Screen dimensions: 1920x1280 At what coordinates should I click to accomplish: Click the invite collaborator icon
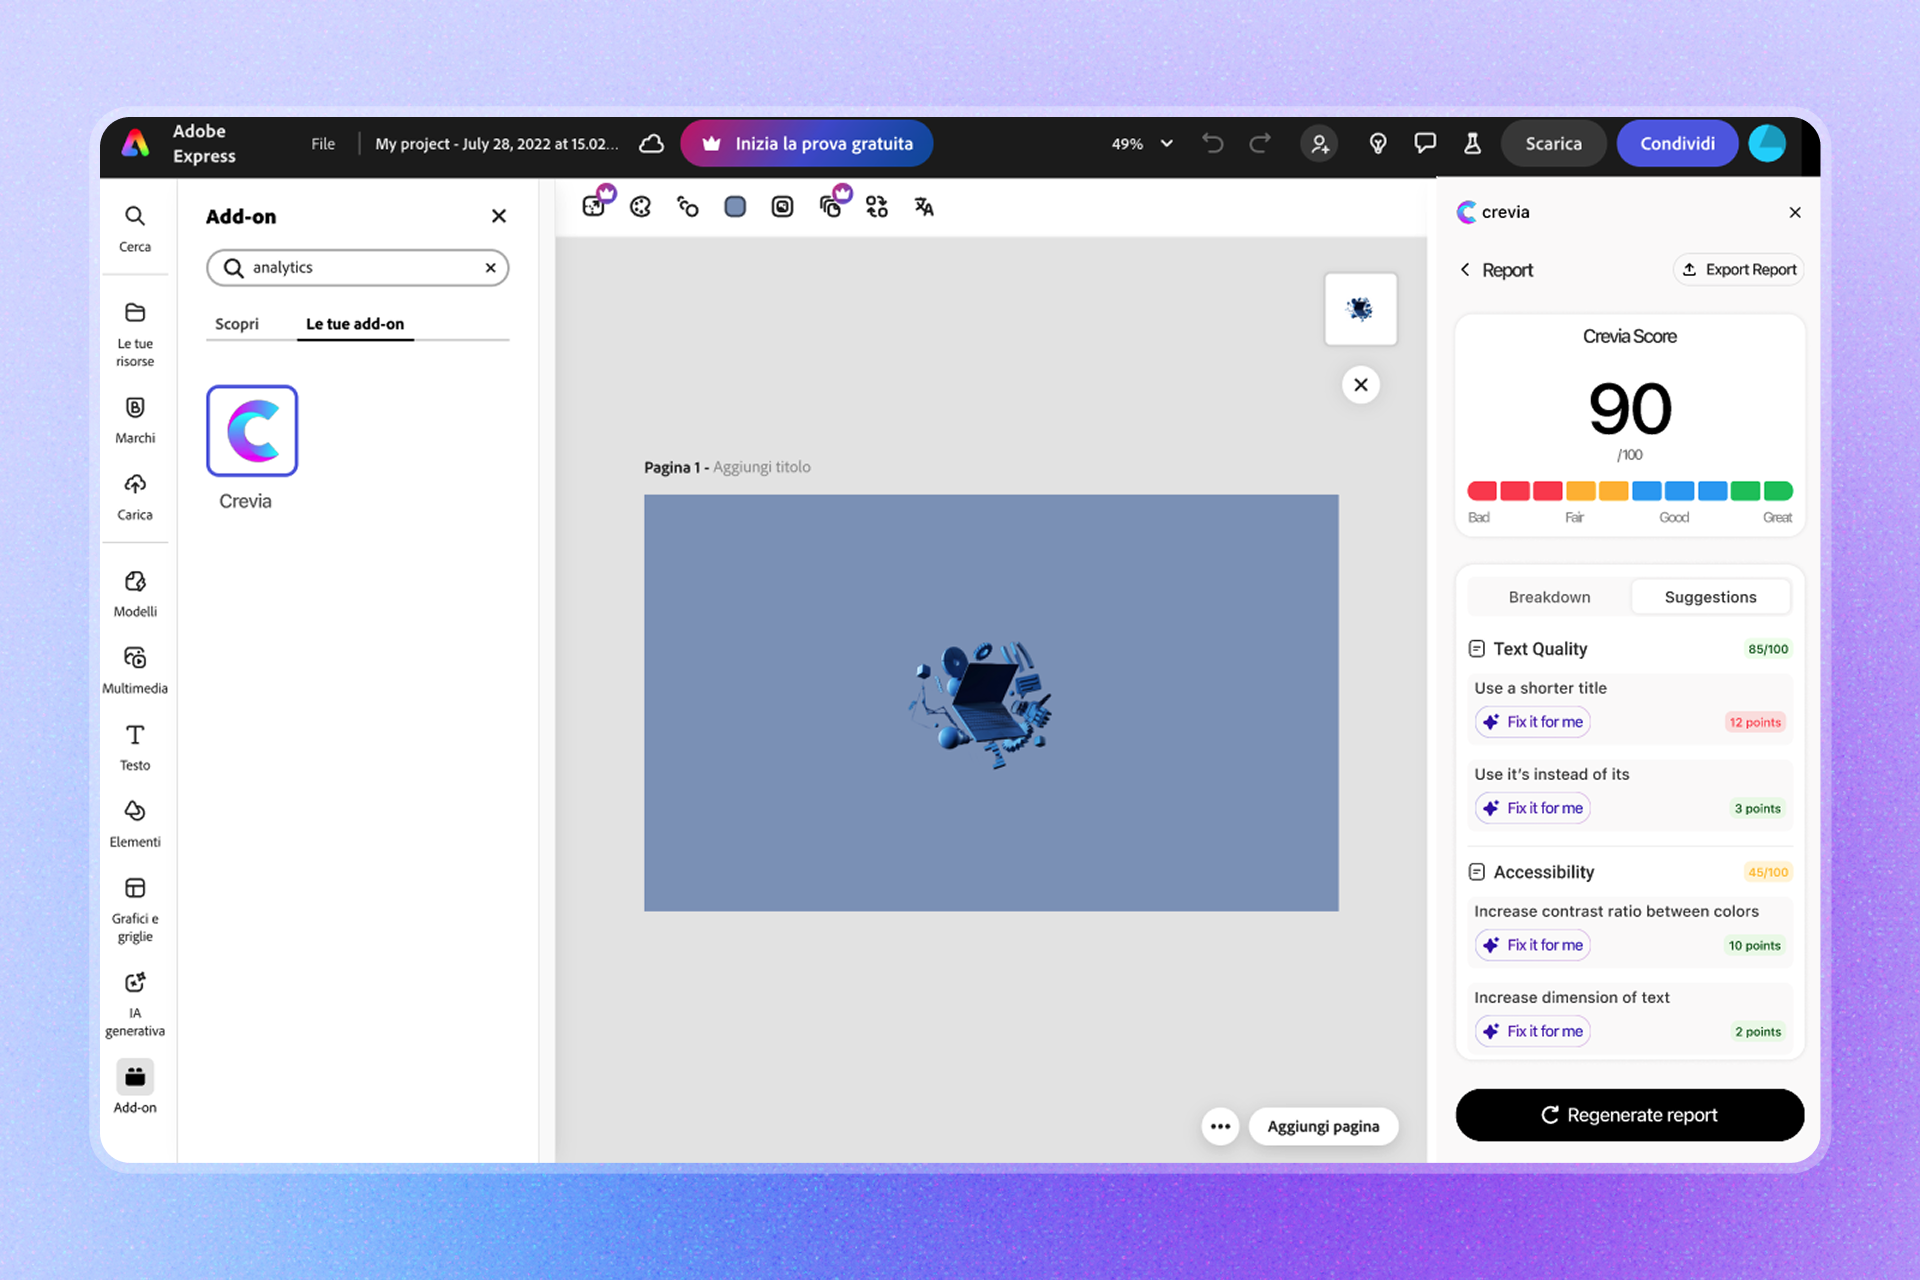click(x=1319, y=143)
